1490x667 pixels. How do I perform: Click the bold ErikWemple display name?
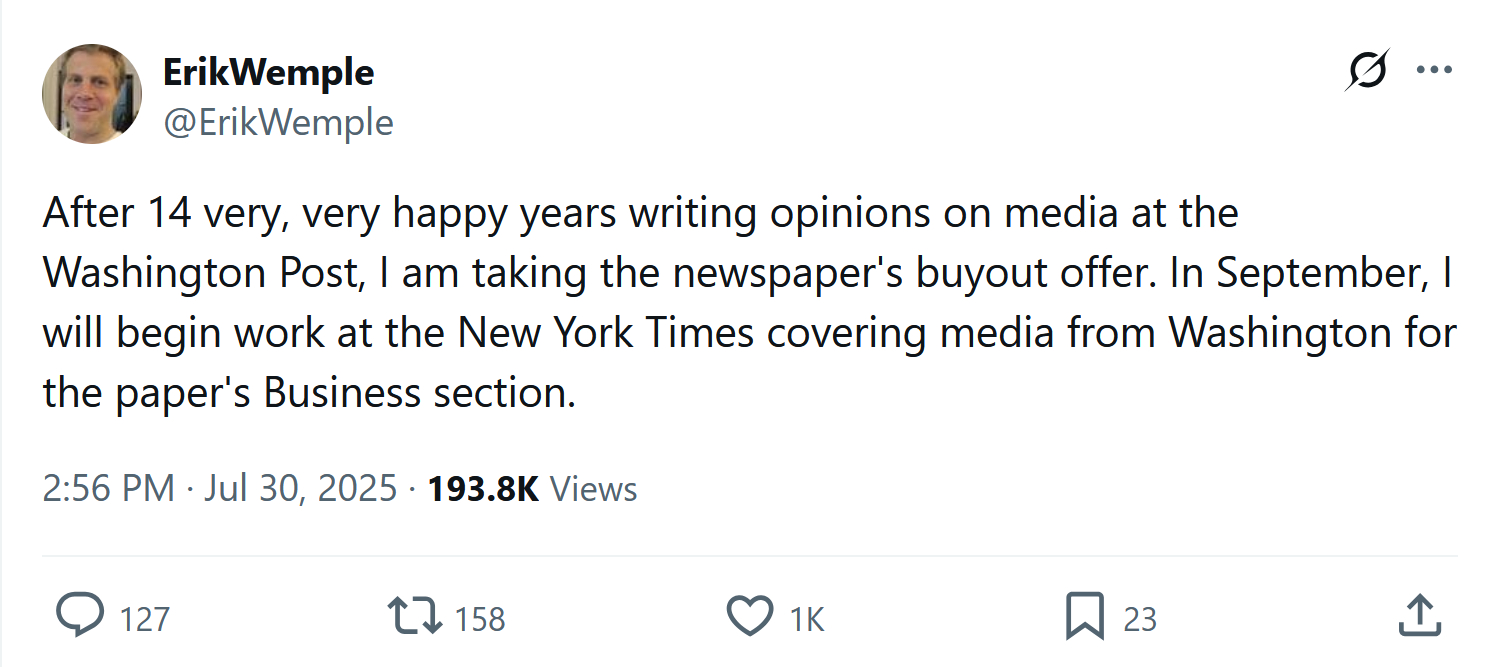coord(268,72)
